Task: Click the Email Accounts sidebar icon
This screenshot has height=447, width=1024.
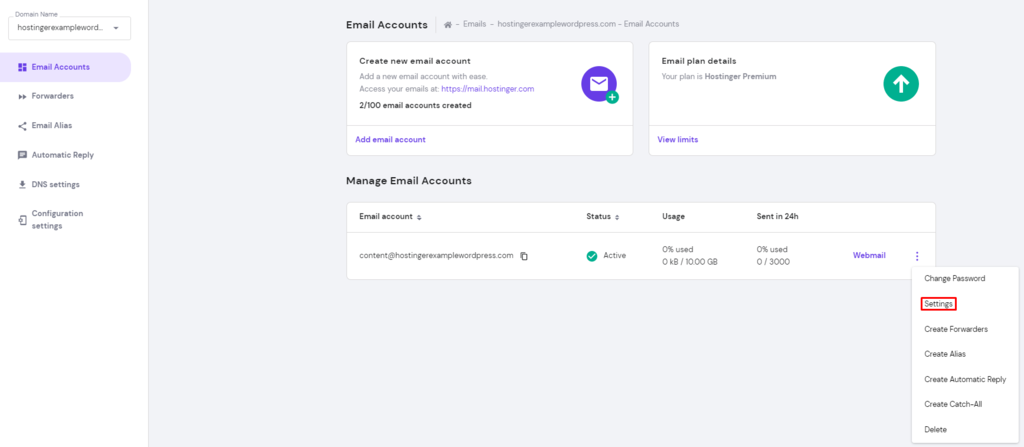Action: click(22, 67)
